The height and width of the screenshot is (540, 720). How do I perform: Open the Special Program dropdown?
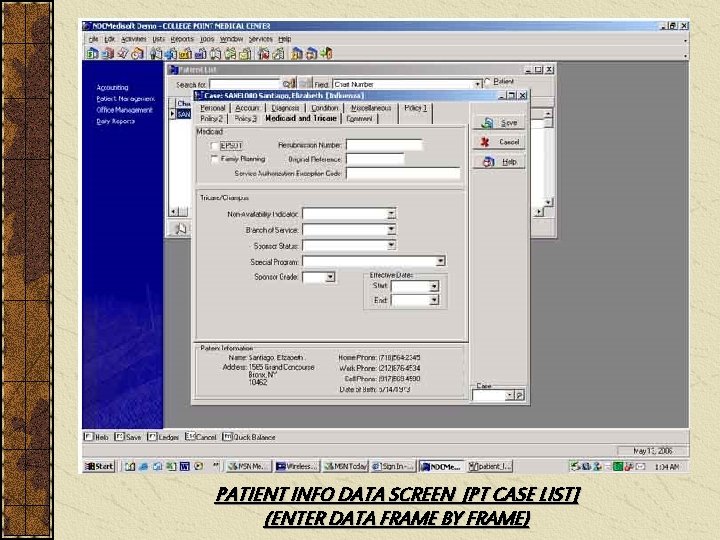[x=440, y=261]
